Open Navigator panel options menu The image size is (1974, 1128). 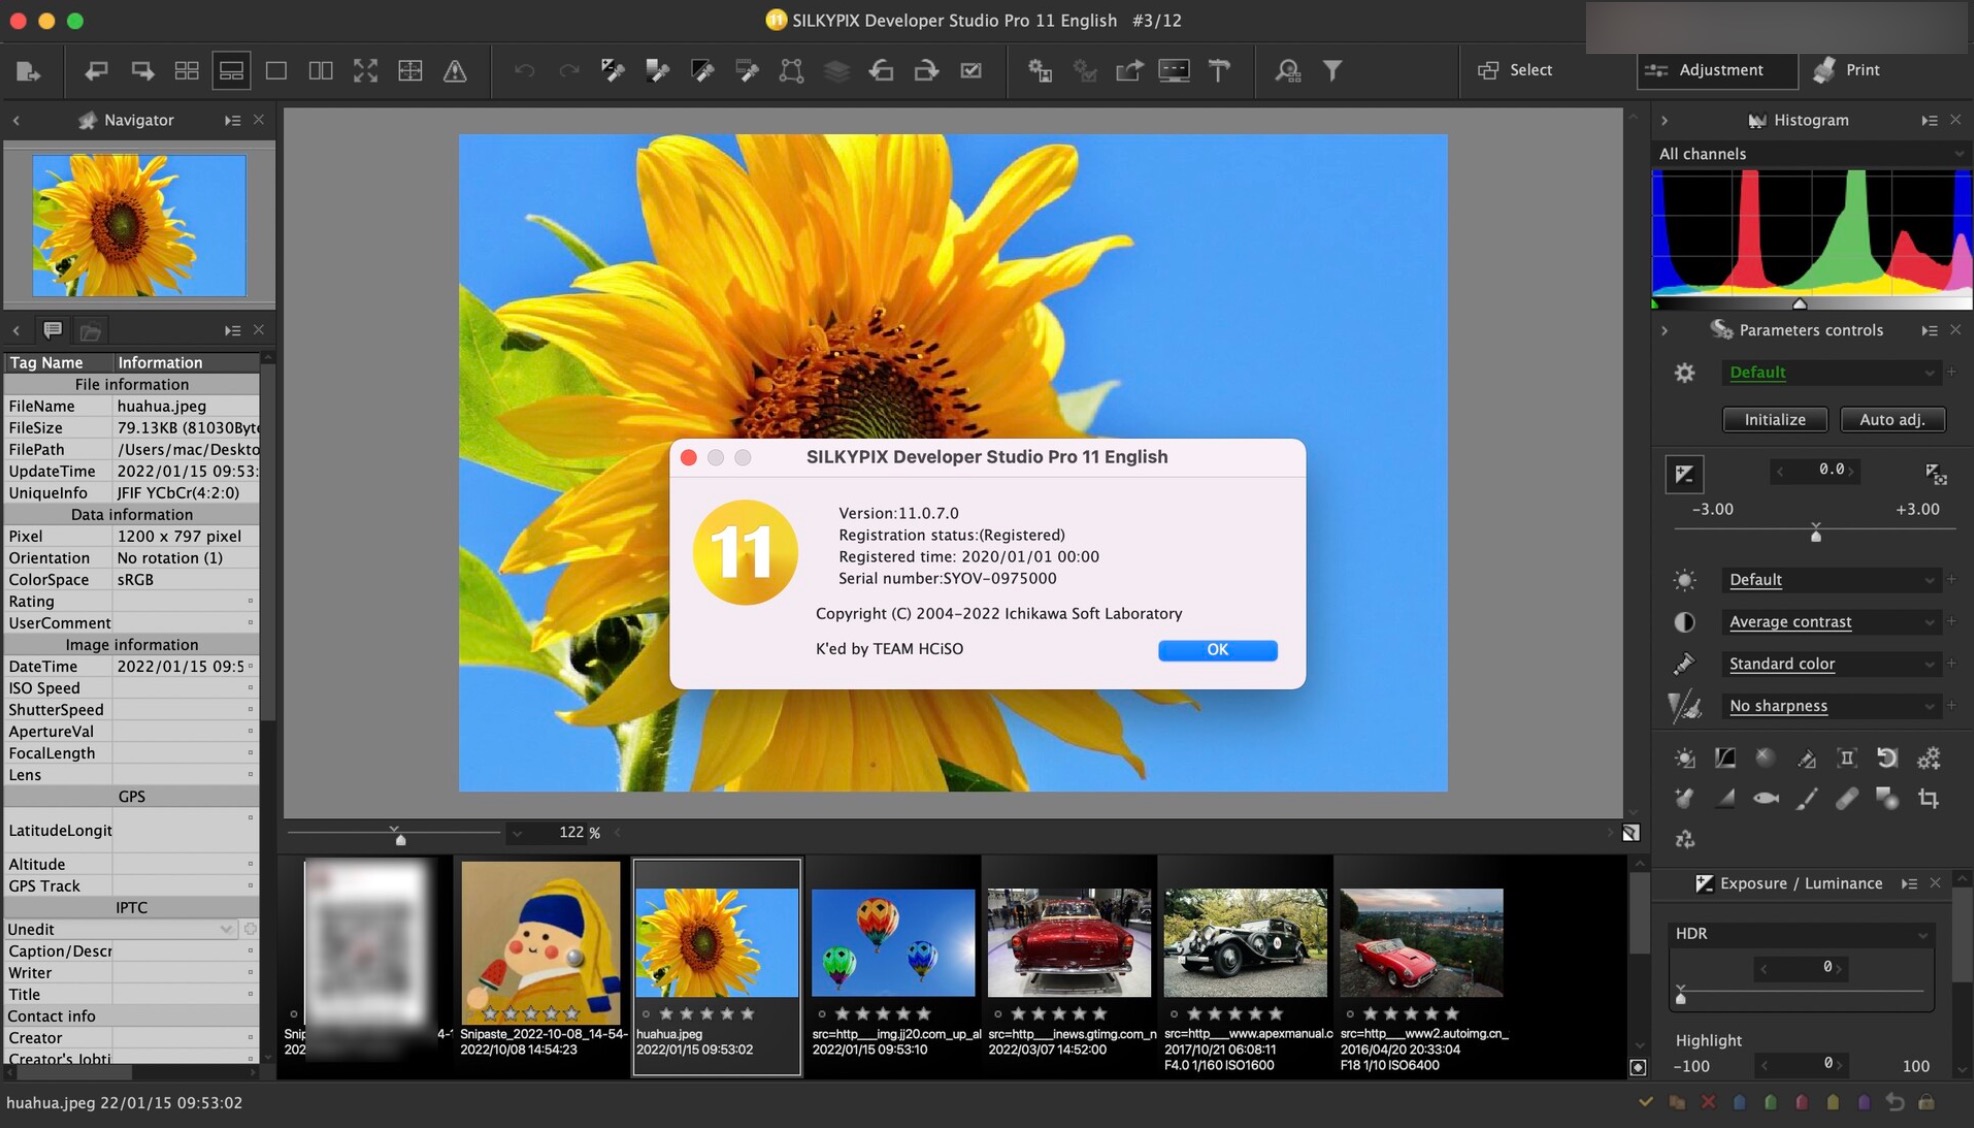click(x=232, y=120)
